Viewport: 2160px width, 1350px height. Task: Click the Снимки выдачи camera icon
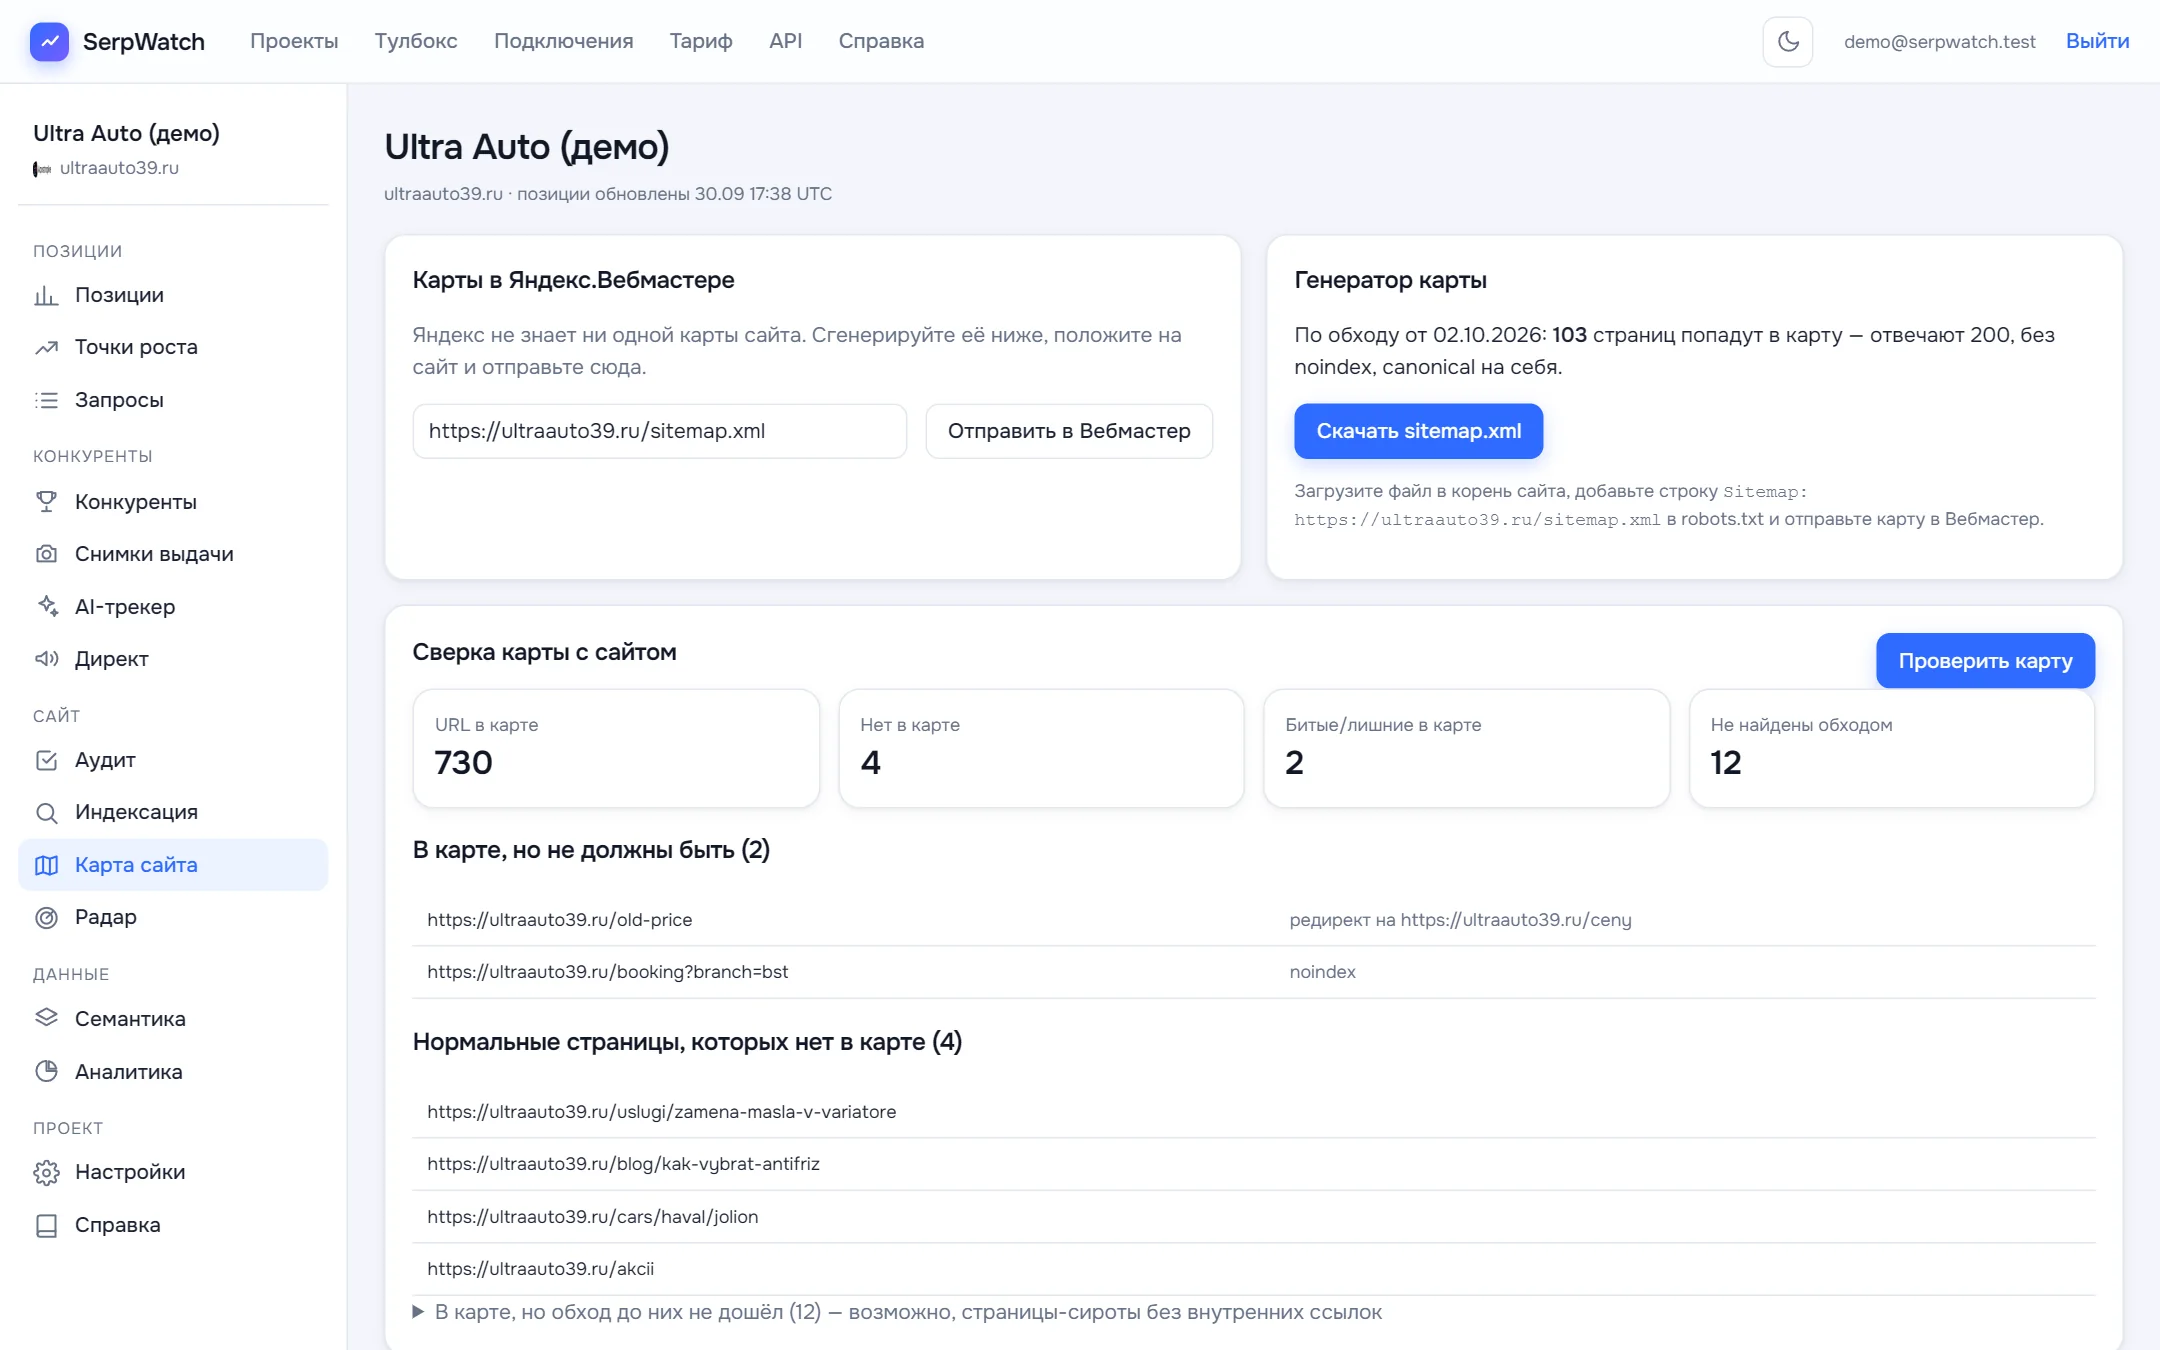pos(46,554)
